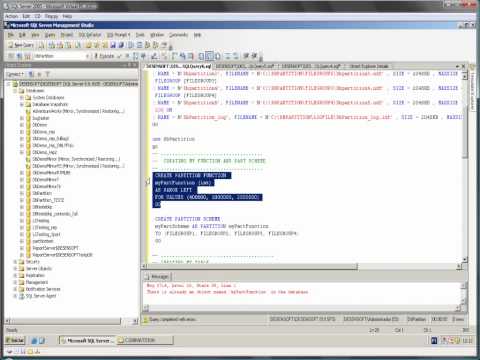
Task: Click the New Query toolbar button
Action: click(21, 45)
